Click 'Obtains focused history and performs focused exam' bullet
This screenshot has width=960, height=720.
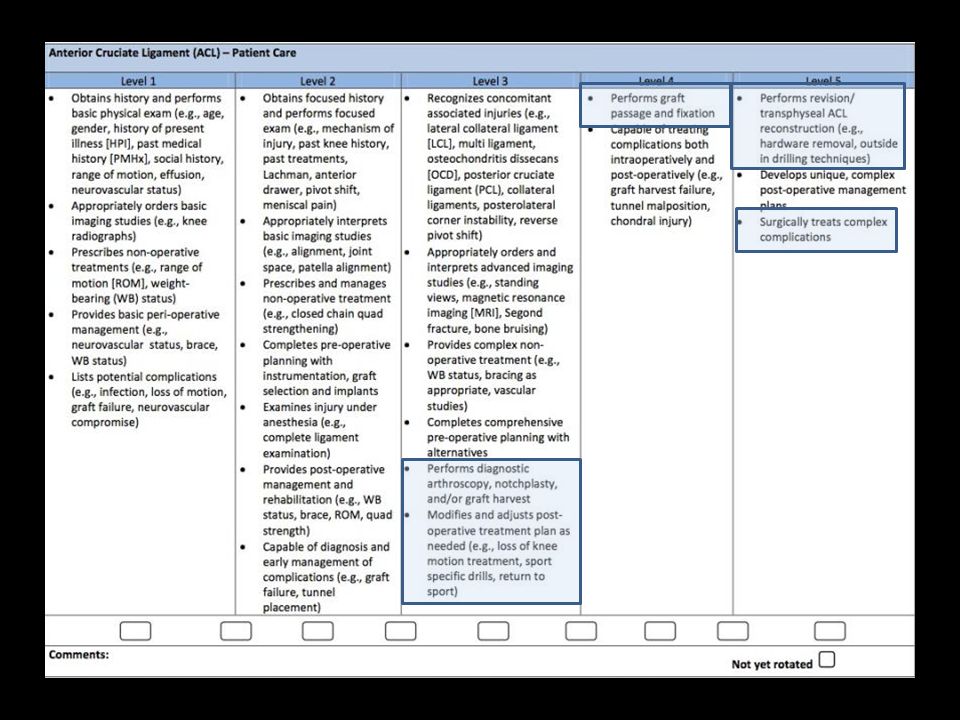point(328,151)
